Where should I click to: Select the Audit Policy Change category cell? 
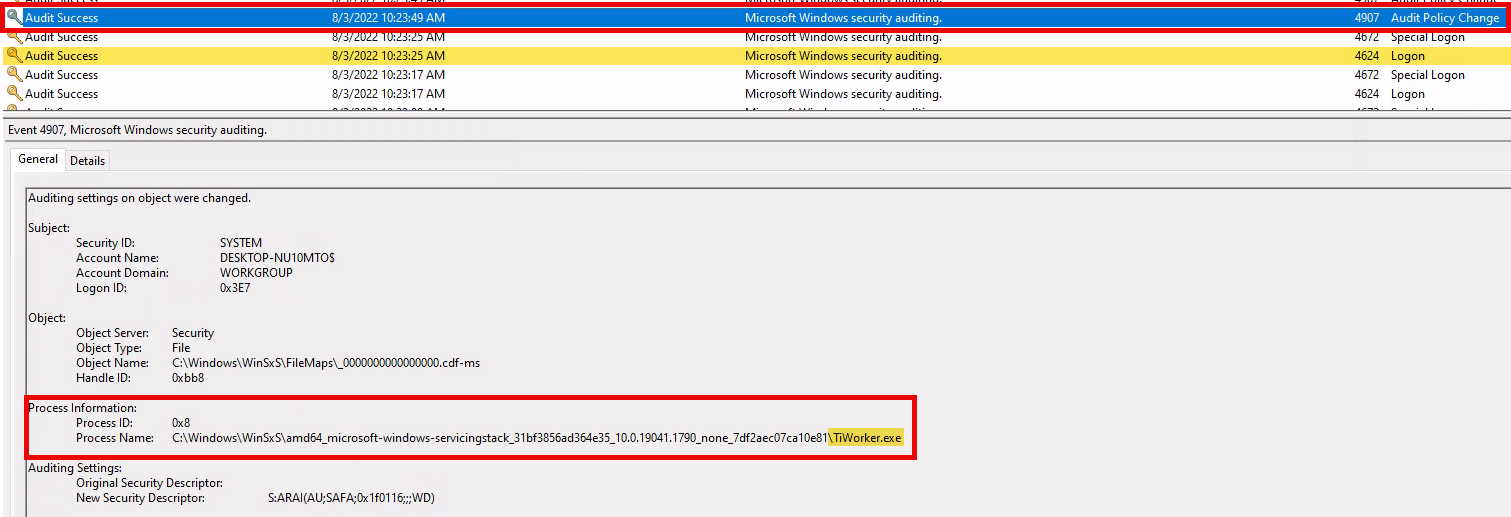[x=1444, y=18]
